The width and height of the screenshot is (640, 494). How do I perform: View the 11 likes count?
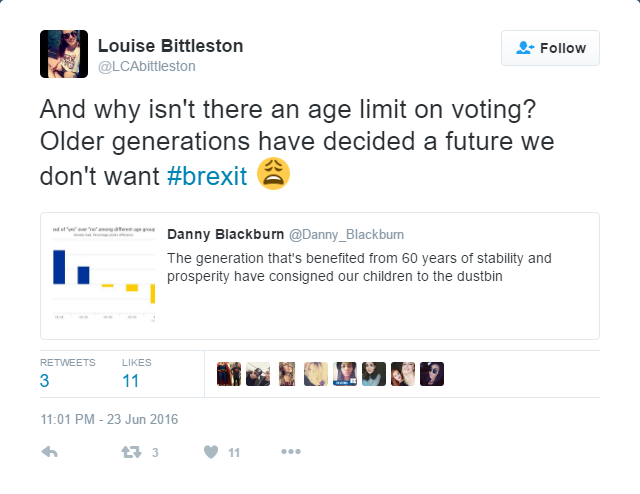(x=131, y=381)
